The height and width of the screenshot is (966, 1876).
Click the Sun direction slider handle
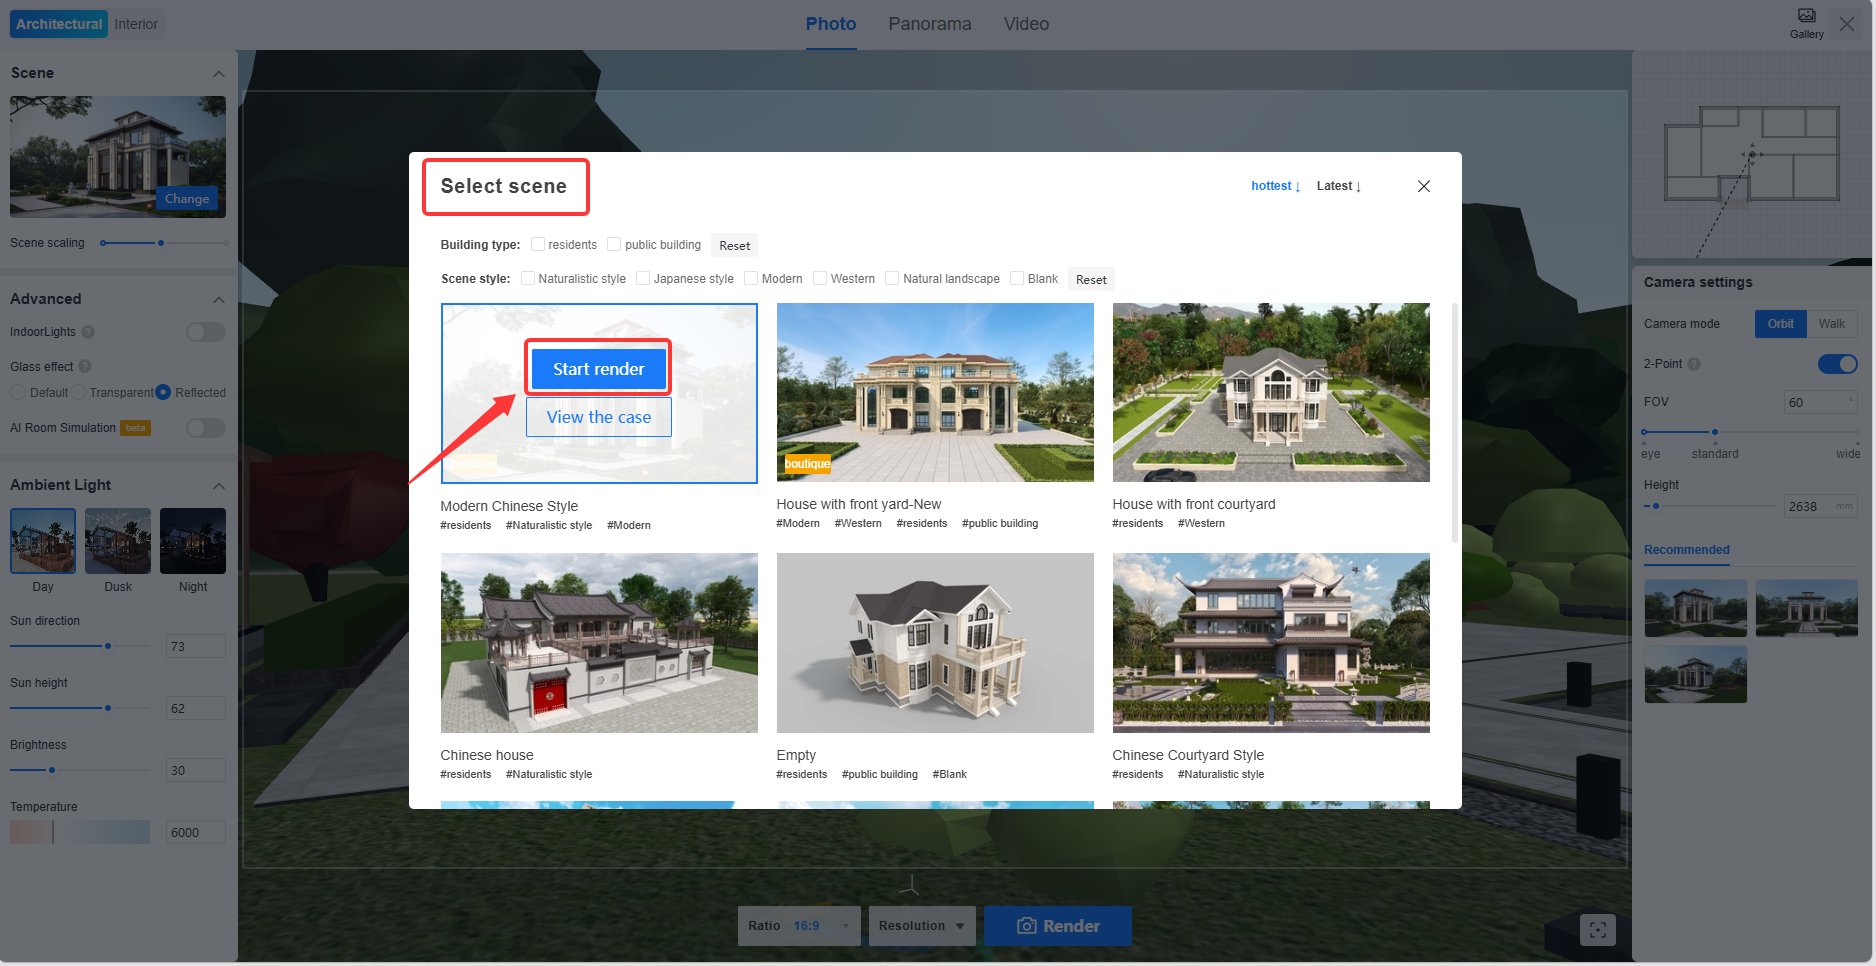point(108,646)
